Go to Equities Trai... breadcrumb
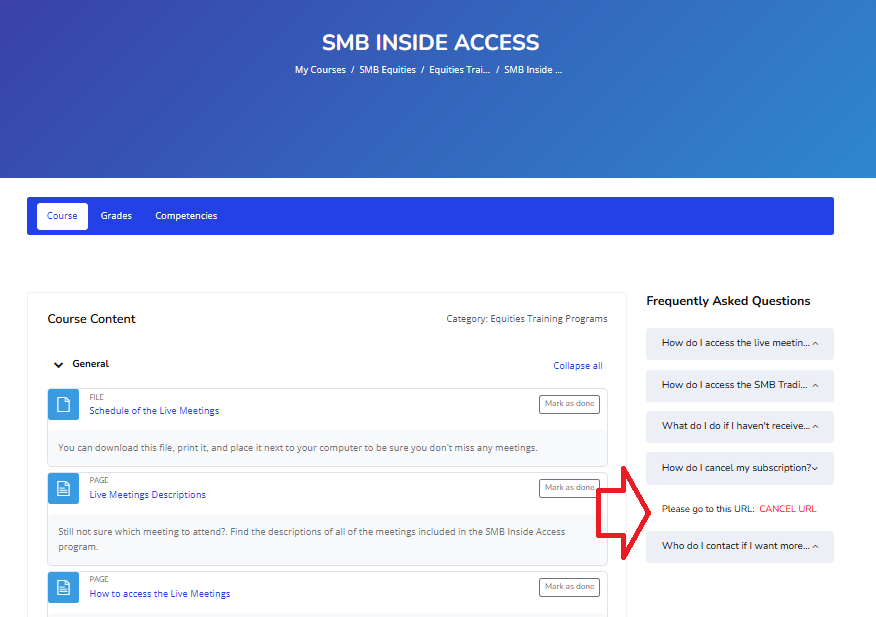The image size is (876, 617). click(x=459, y=70)
